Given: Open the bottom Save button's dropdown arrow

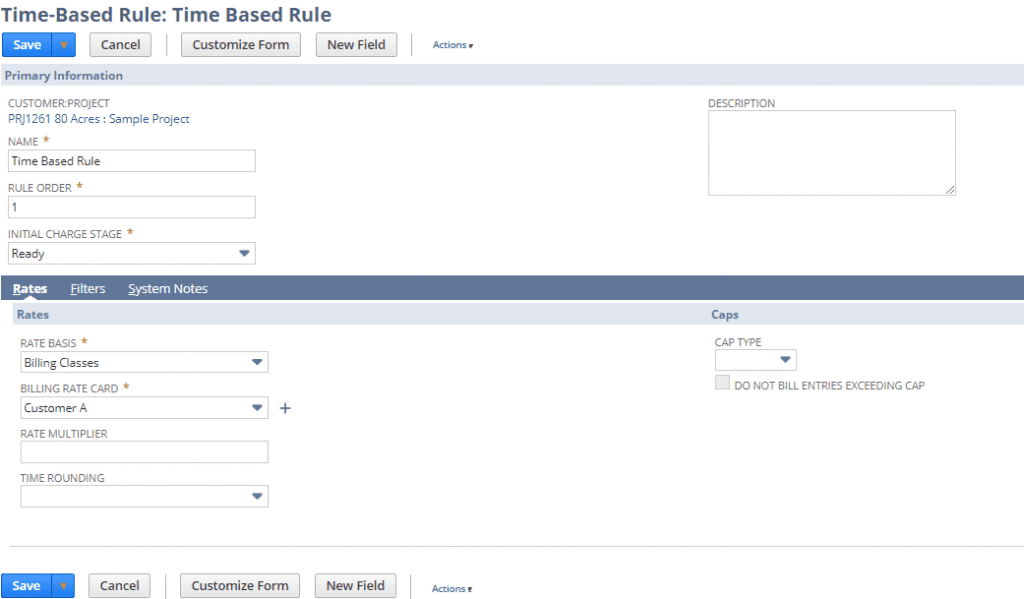Looking at the screenshot, I should [63, 586].
